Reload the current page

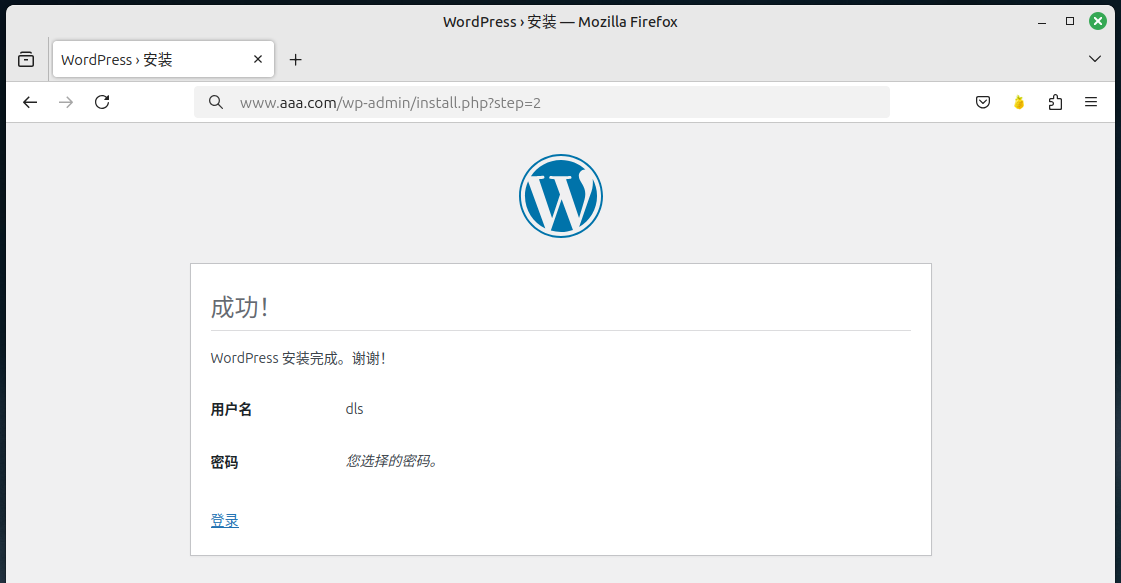pos(102,102)
